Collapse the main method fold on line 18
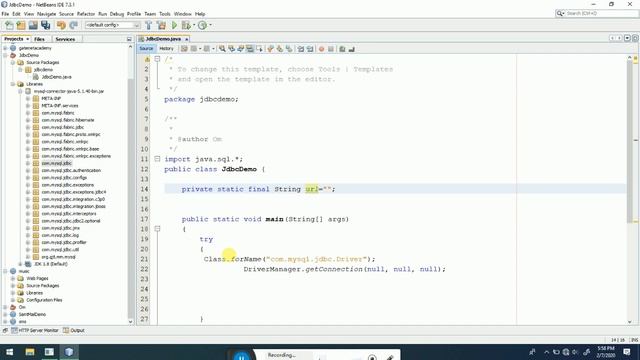 [157, 229]
